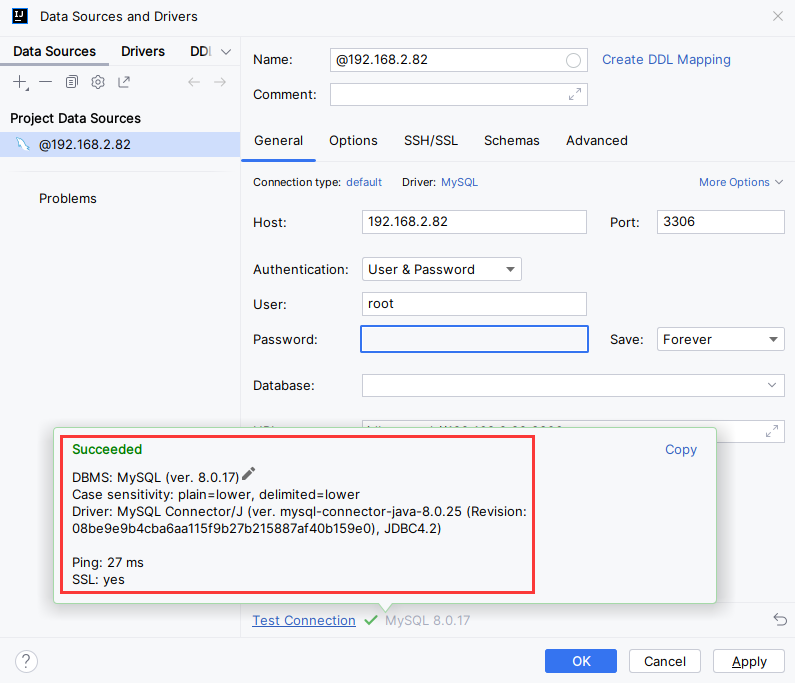Viewport: 795px width, 683px height.
Task: Select Problems in left panel
Action: coord(67,198)
